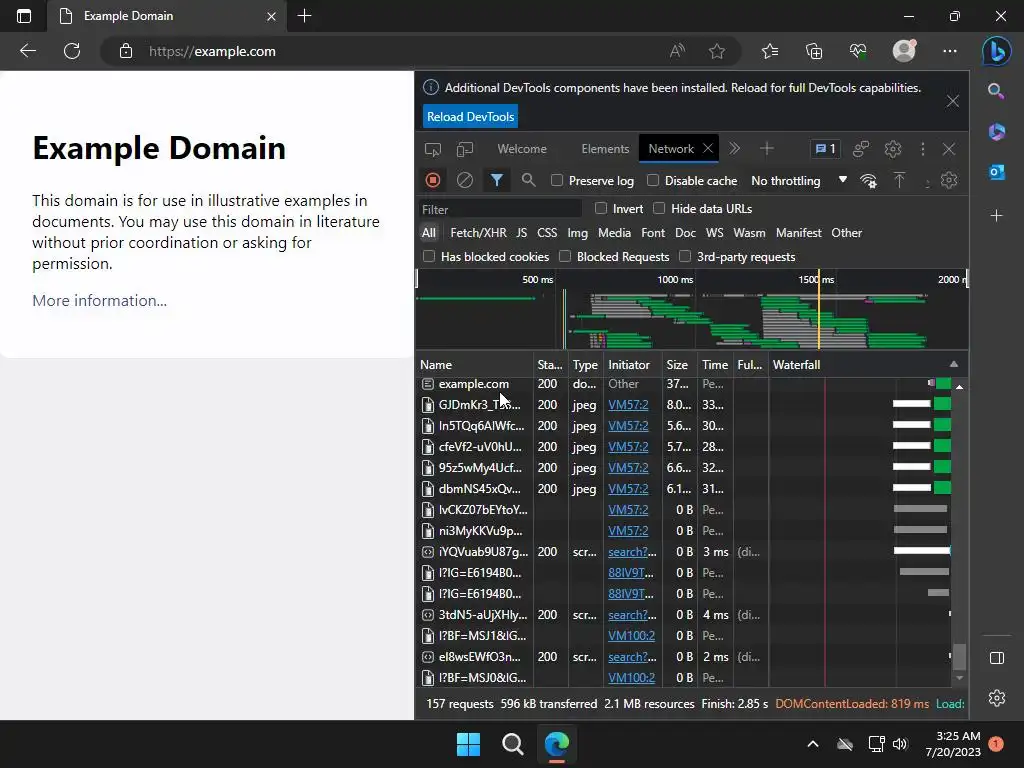Open the issues counter badge

(x=825, y=149)
